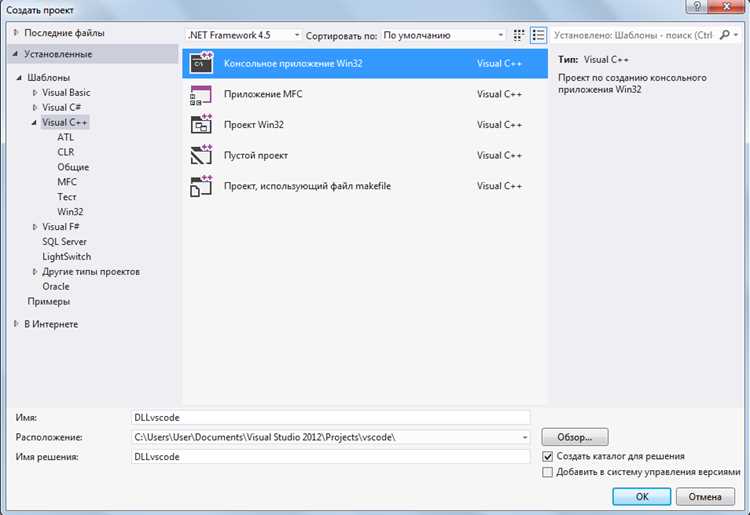Choose the makefile project template icon
Viewport: 750px width, 515px height.
(x=201, y=186)
